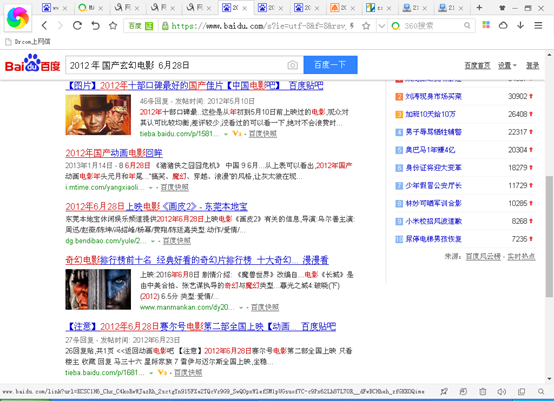Switch to the first tab labeled wv
Viewport: 554px width, 401px height.
coord(54,7)
